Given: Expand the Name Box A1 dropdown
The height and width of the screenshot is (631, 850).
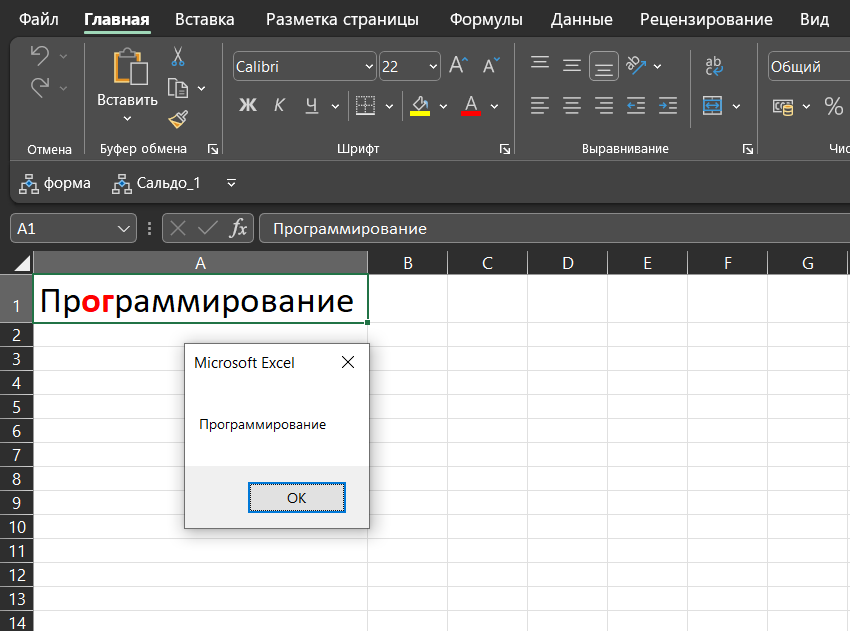Looking at the screenshot, I should click(x=124, y=229).
